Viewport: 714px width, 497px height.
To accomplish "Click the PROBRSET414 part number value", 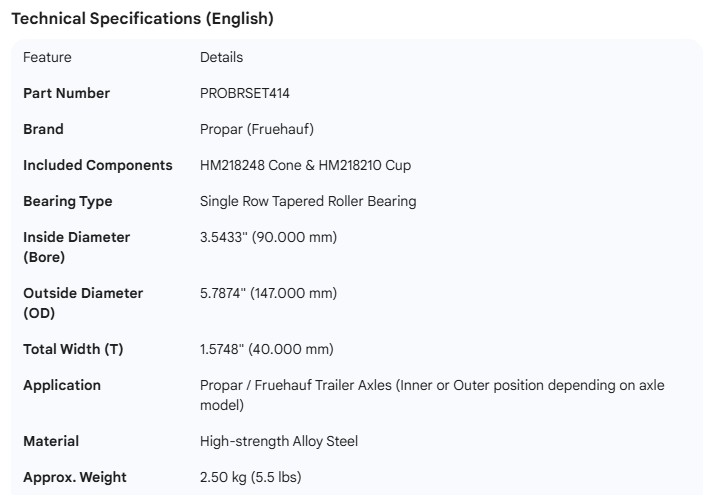I will click(x=245, y=93).
